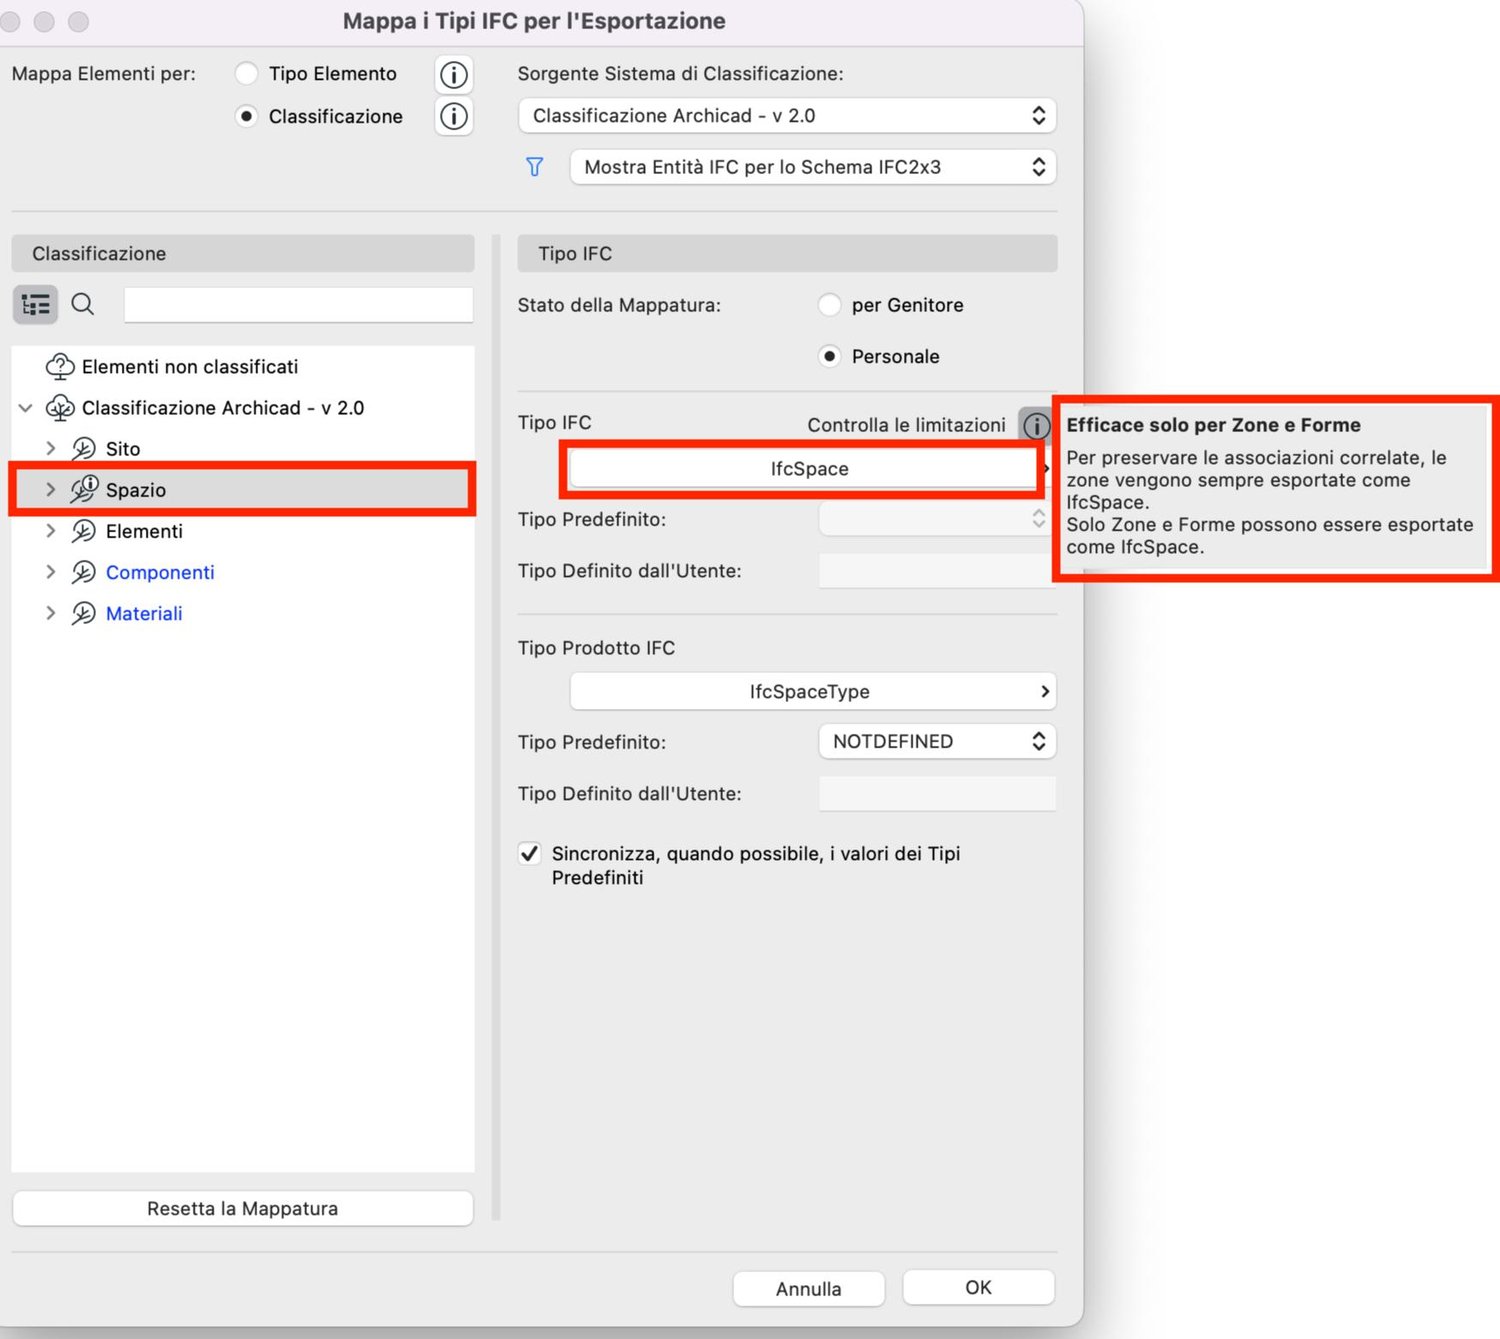1500x1339 pixels.
Task: Open the NOTDEFINED Tipo Predefinito dropdown
Action: [x=937, y=742]
